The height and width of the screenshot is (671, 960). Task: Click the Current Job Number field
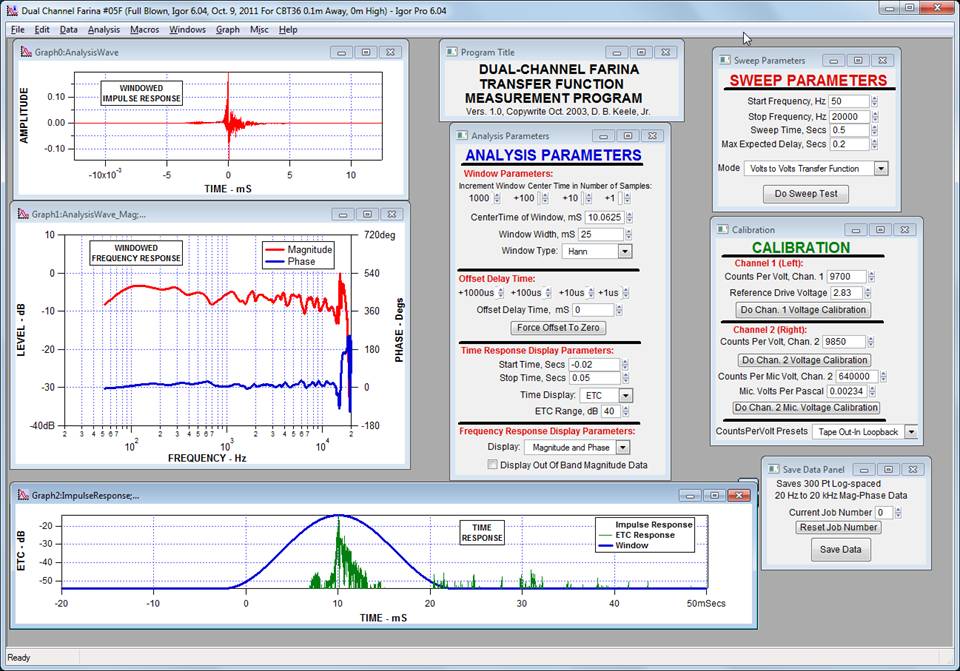884,512
